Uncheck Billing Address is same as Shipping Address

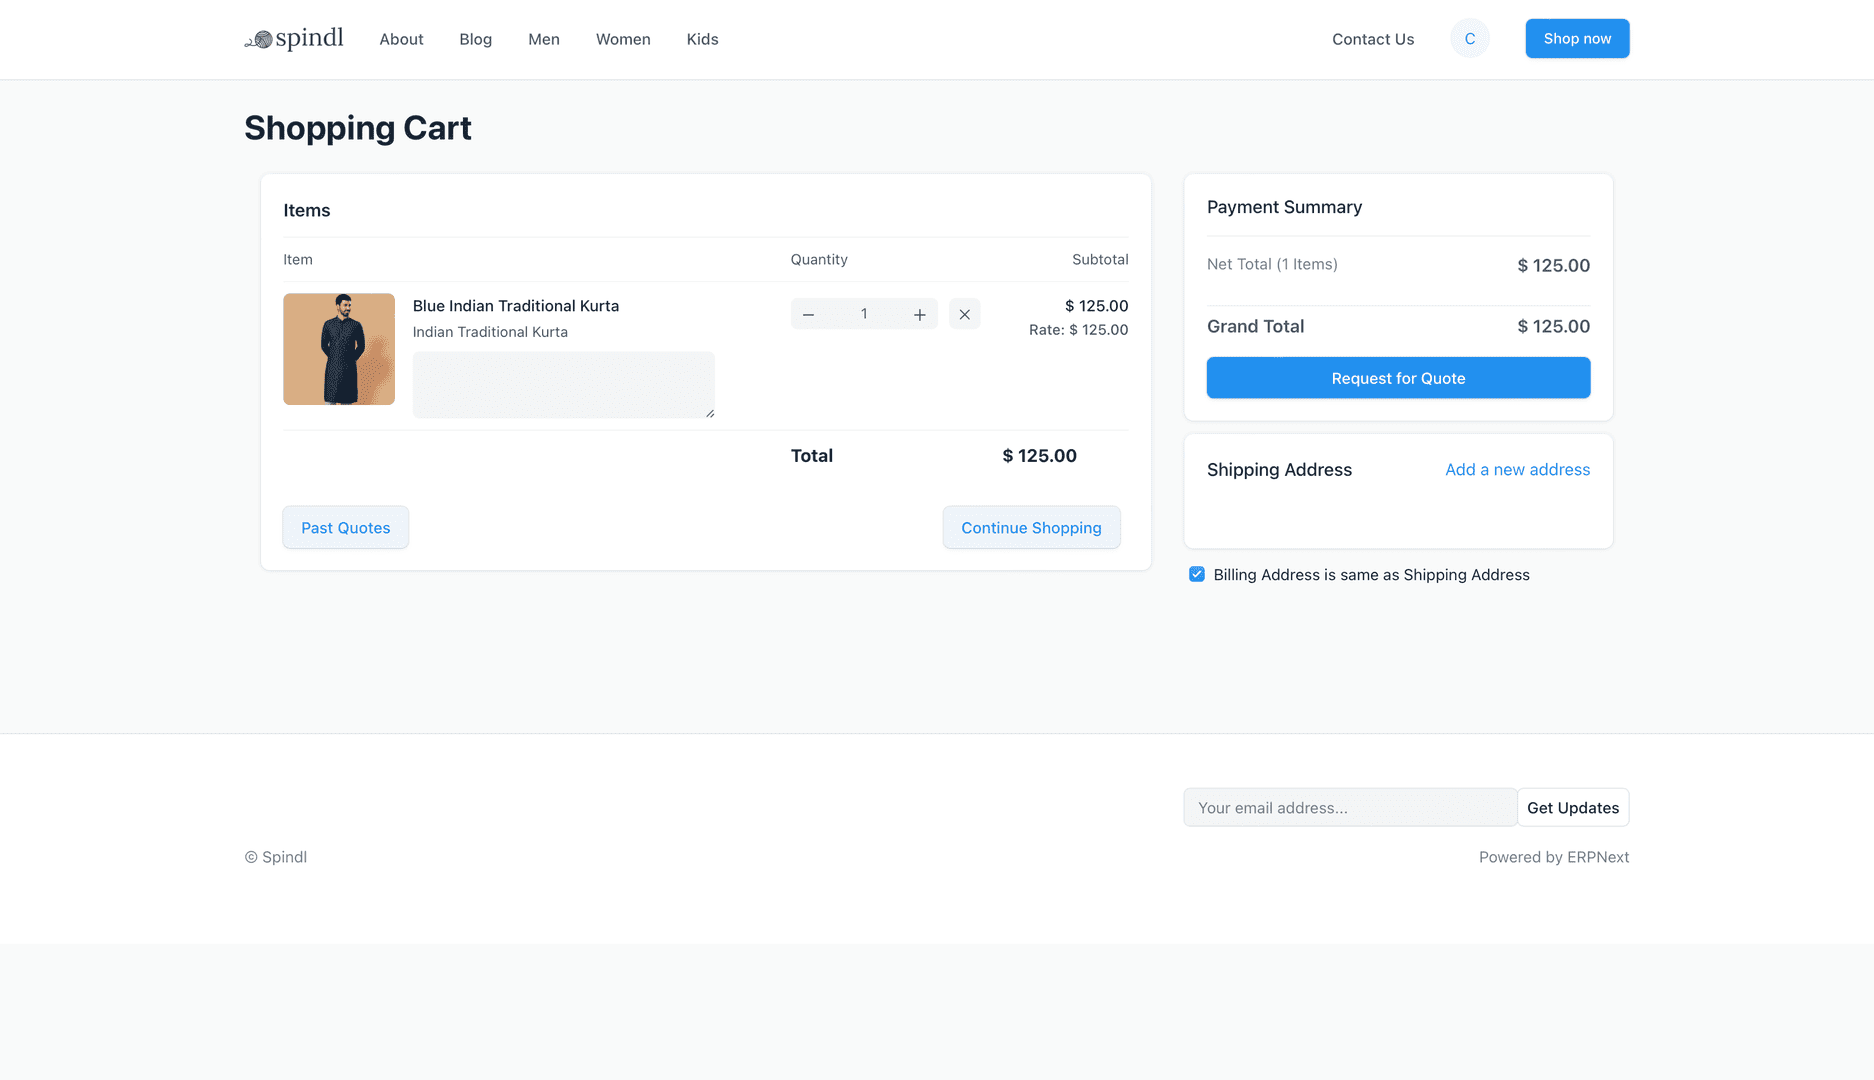tap(1196, 574)
